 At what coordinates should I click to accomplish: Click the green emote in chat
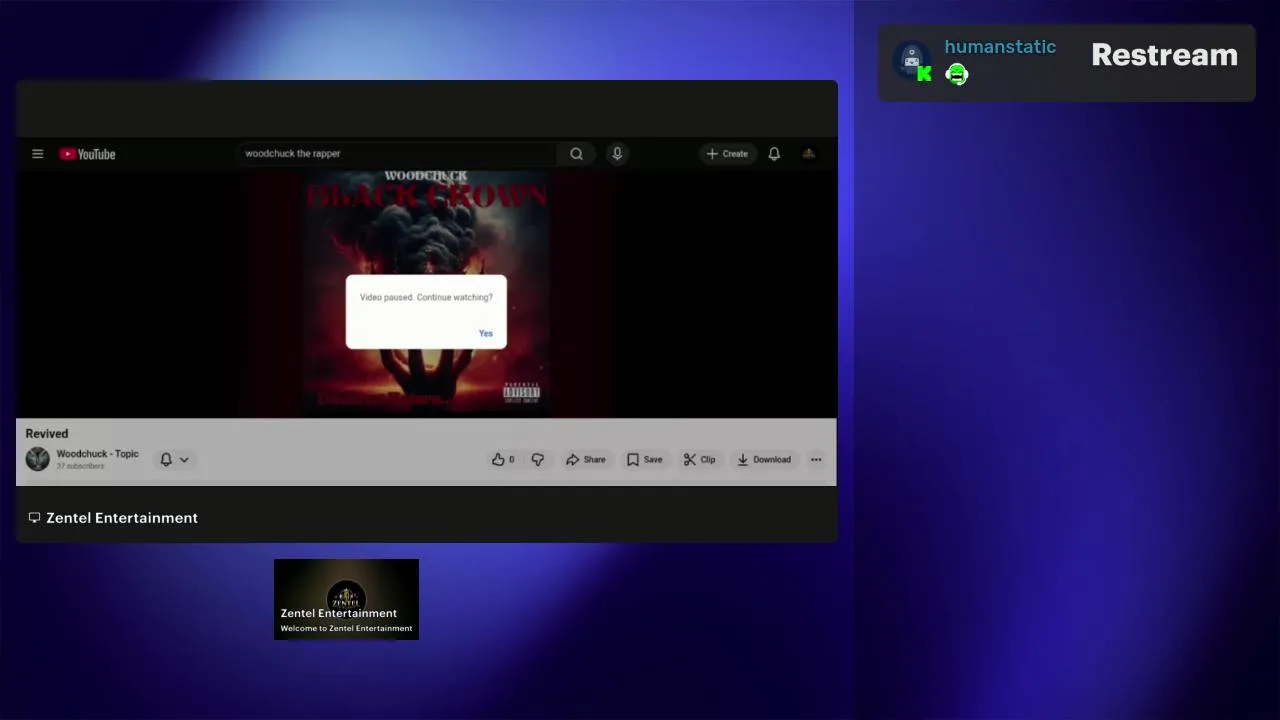pos(957,74)
